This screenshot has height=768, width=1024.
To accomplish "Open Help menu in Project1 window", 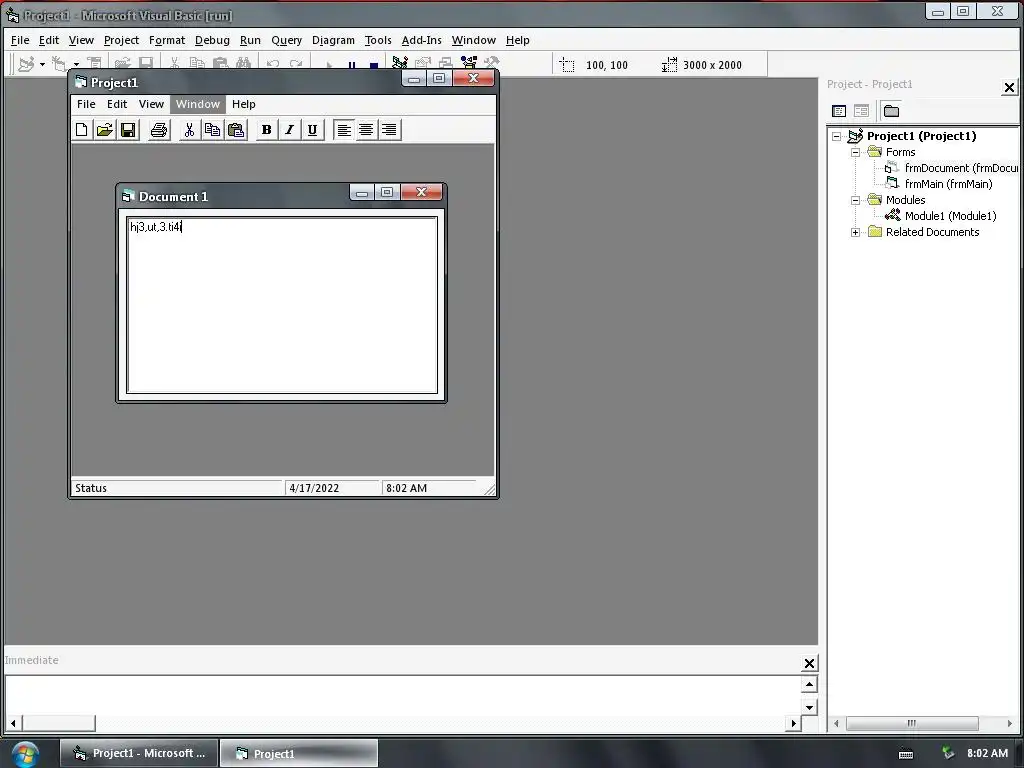I will point(244,104).
